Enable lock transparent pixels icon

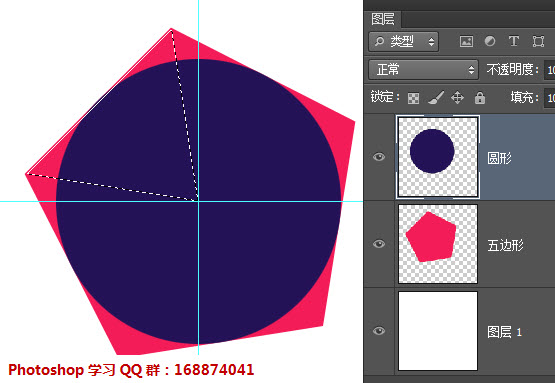tap(413, 98)
